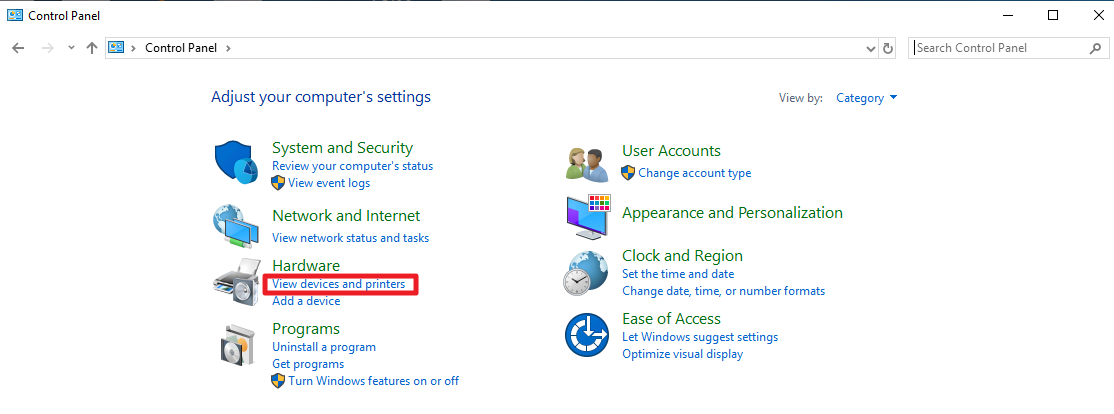Open the System and Security shield icon
The width and height of the screenshot is (1114, 414).
[x=237, y=162]
